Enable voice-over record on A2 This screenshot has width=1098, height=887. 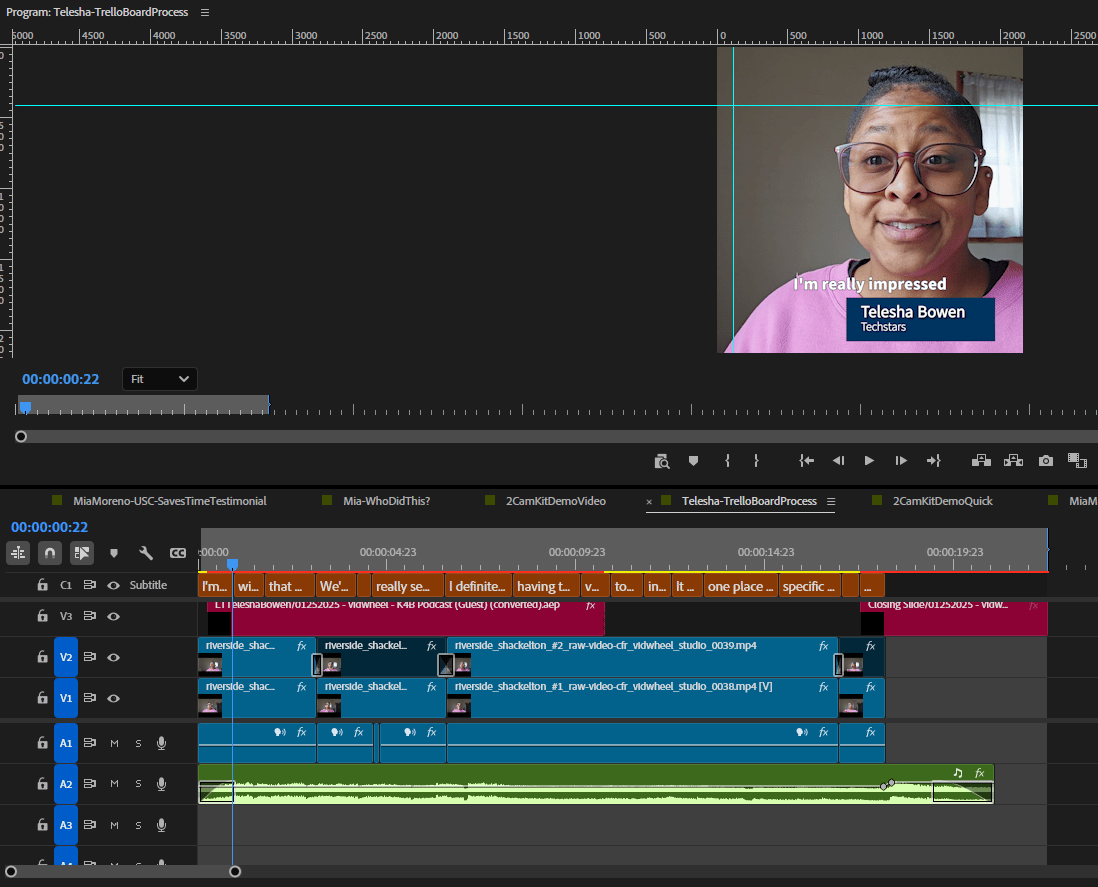pos(162,784)
